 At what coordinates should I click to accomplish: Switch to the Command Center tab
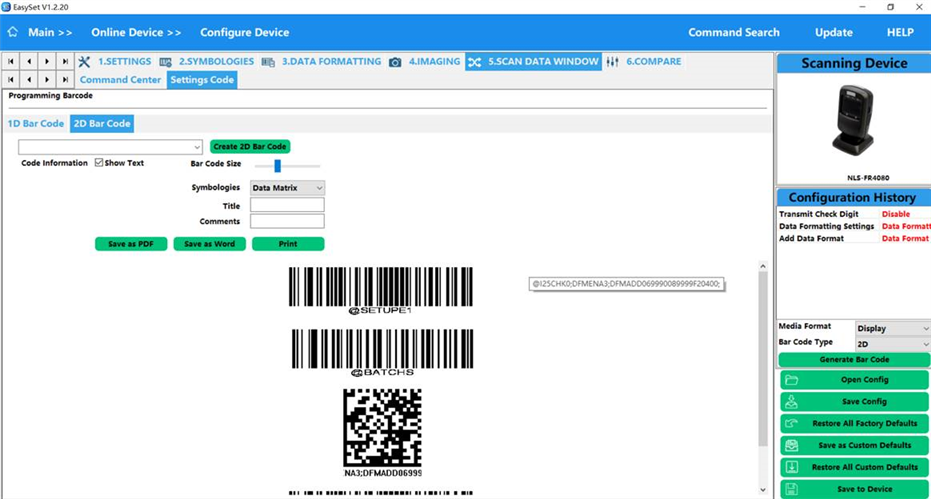click(120, 80)
